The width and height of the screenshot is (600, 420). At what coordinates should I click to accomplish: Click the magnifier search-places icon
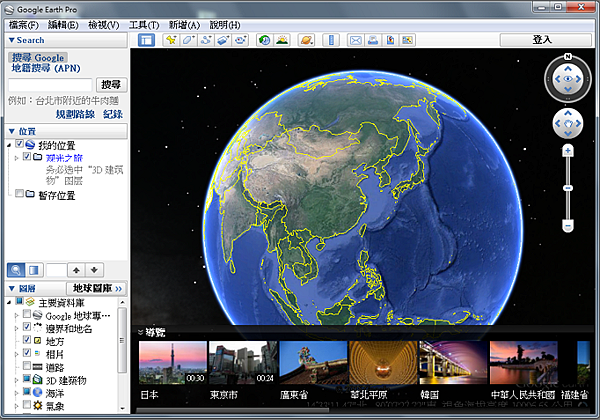pyautogui.click(x=16, y=270)
